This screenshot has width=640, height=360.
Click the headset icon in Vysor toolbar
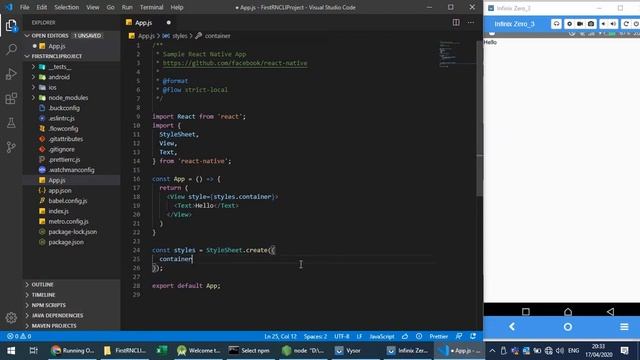[x=556, y=24]
